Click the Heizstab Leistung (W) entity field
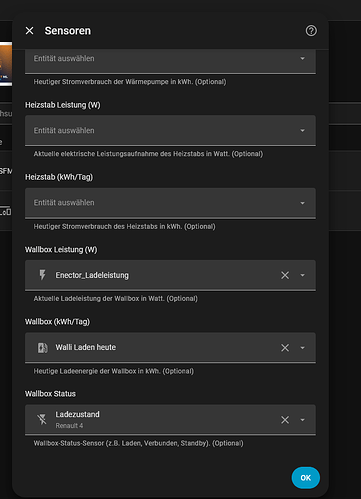Screen dimensions: 361x499 tap(170, 130)
